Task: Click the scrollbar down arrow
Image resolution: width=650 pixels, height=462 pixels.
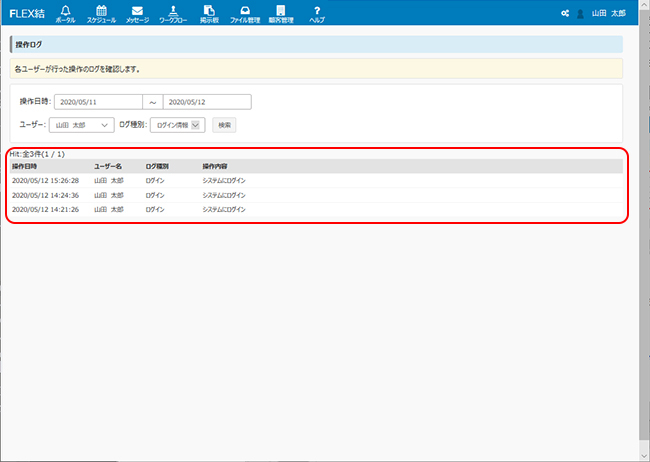Action: point(645,455)
